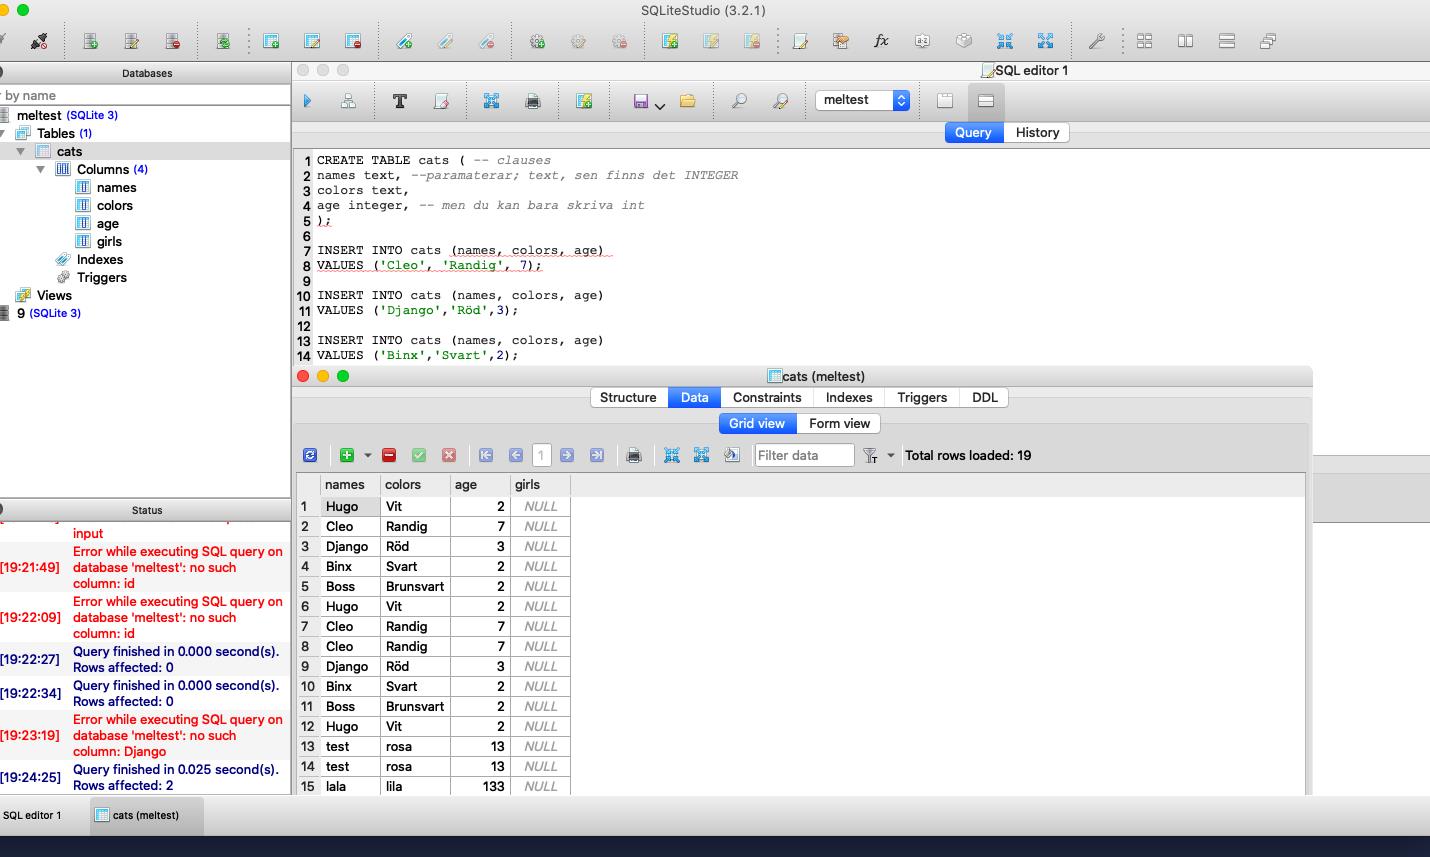Select the girls column in tree
This screenshot has width=1430, height=857.
point(109,241)
